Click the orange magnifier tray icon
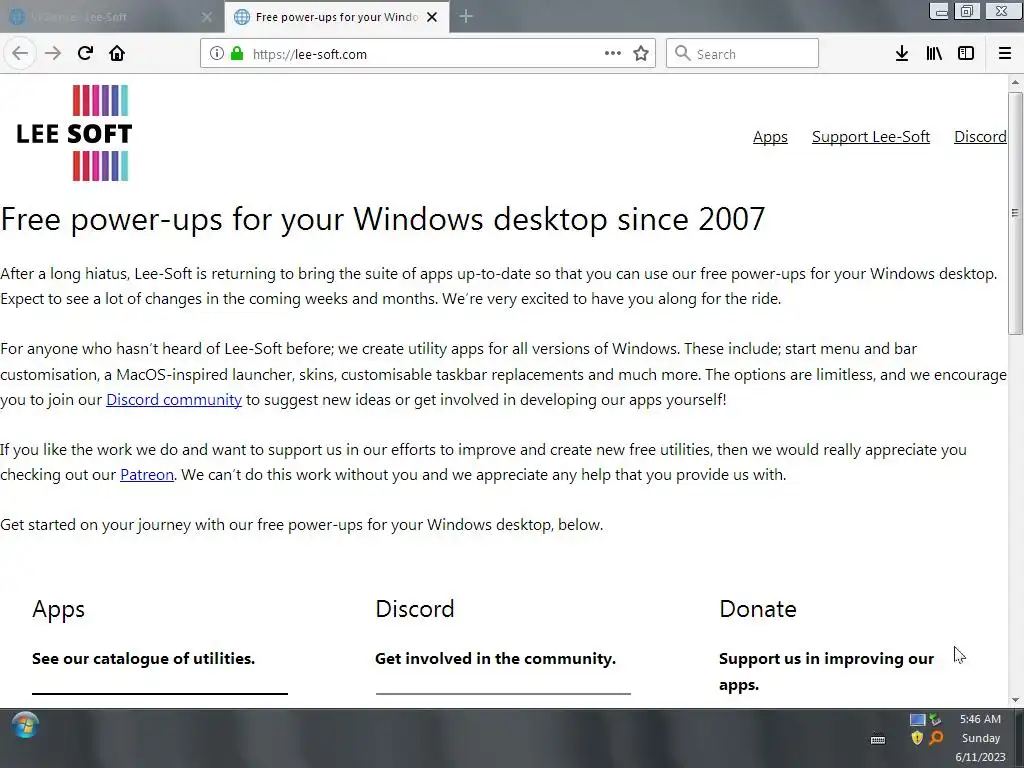The width and height of the screenshot is (1024, 768). (936, 738)
